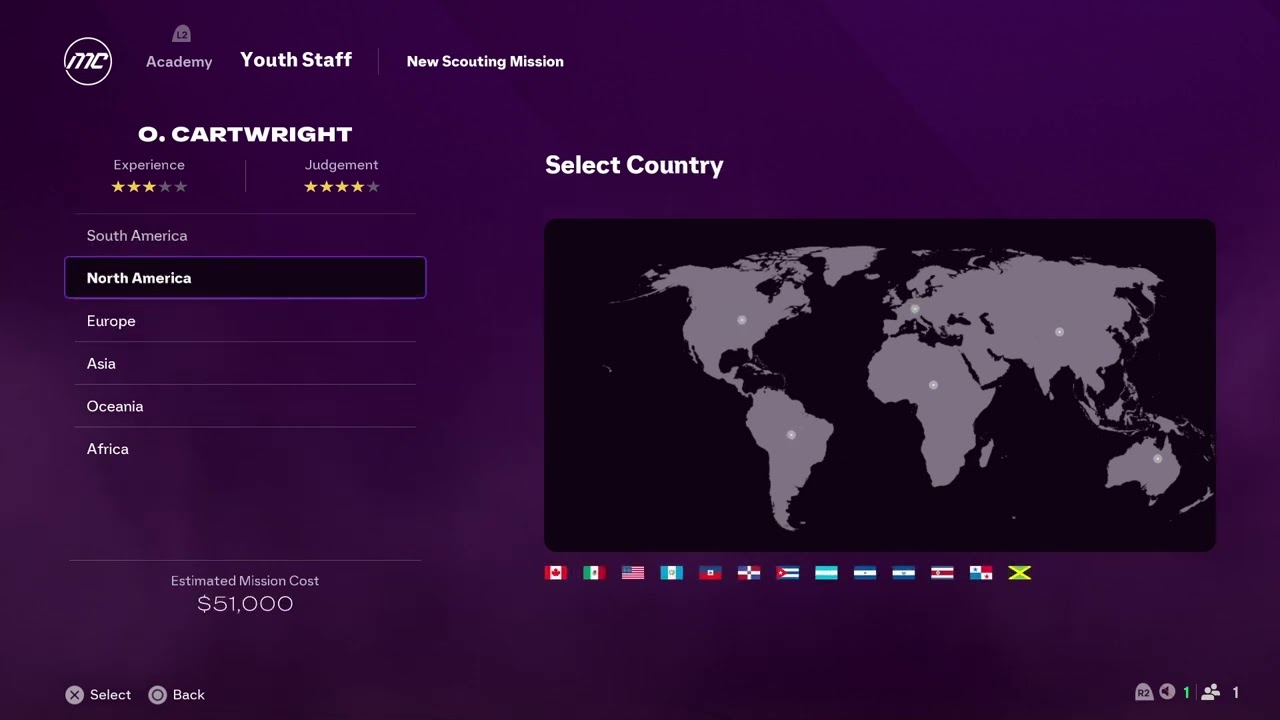1280x720 pixels.
Task: Click the New Scouting Mission breadcrumb
Action: point(485,62)
